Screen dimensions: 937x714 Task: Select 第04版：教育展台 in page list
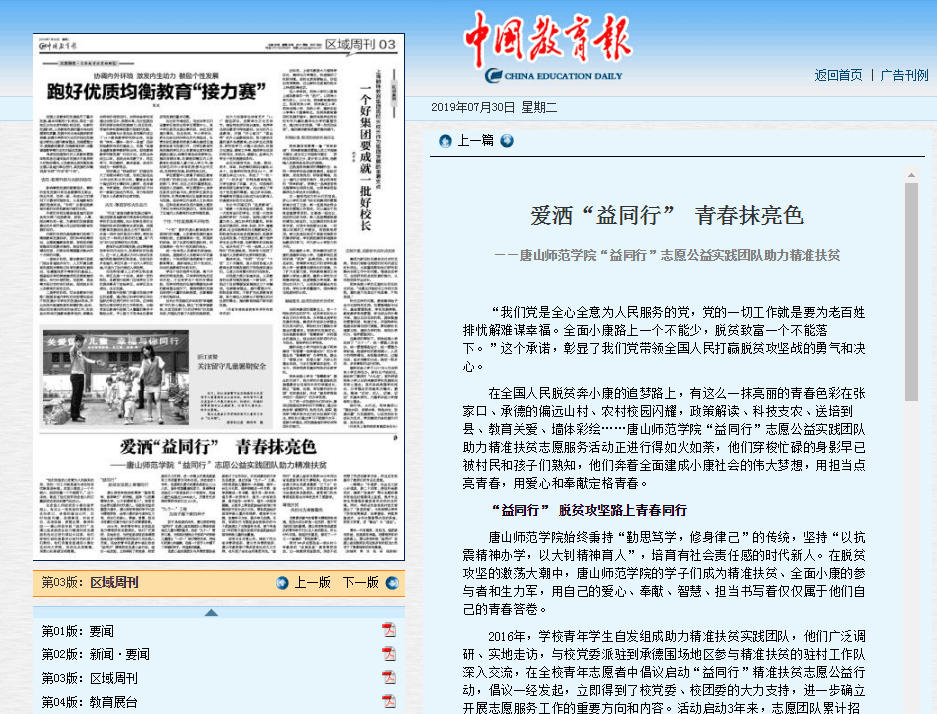coord(89,703)
